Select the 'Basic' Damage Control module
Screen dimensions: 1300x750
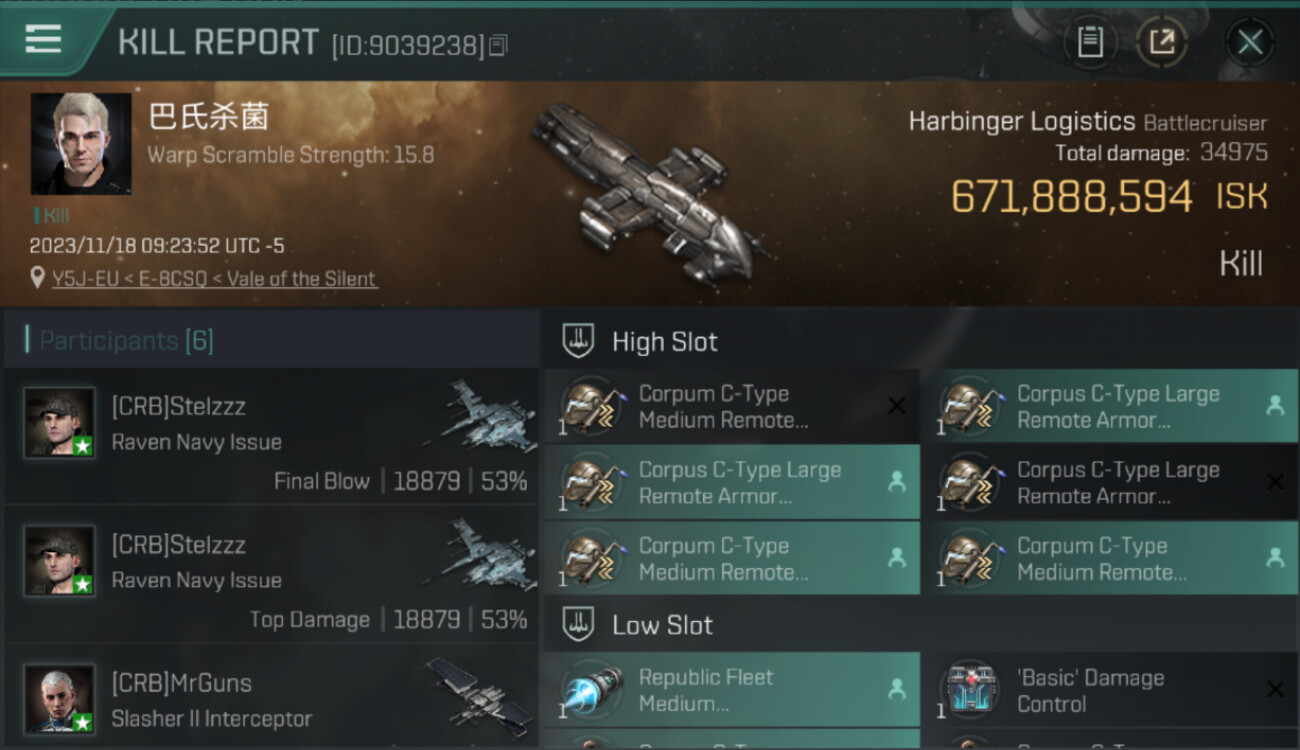tap(1110, 690)
